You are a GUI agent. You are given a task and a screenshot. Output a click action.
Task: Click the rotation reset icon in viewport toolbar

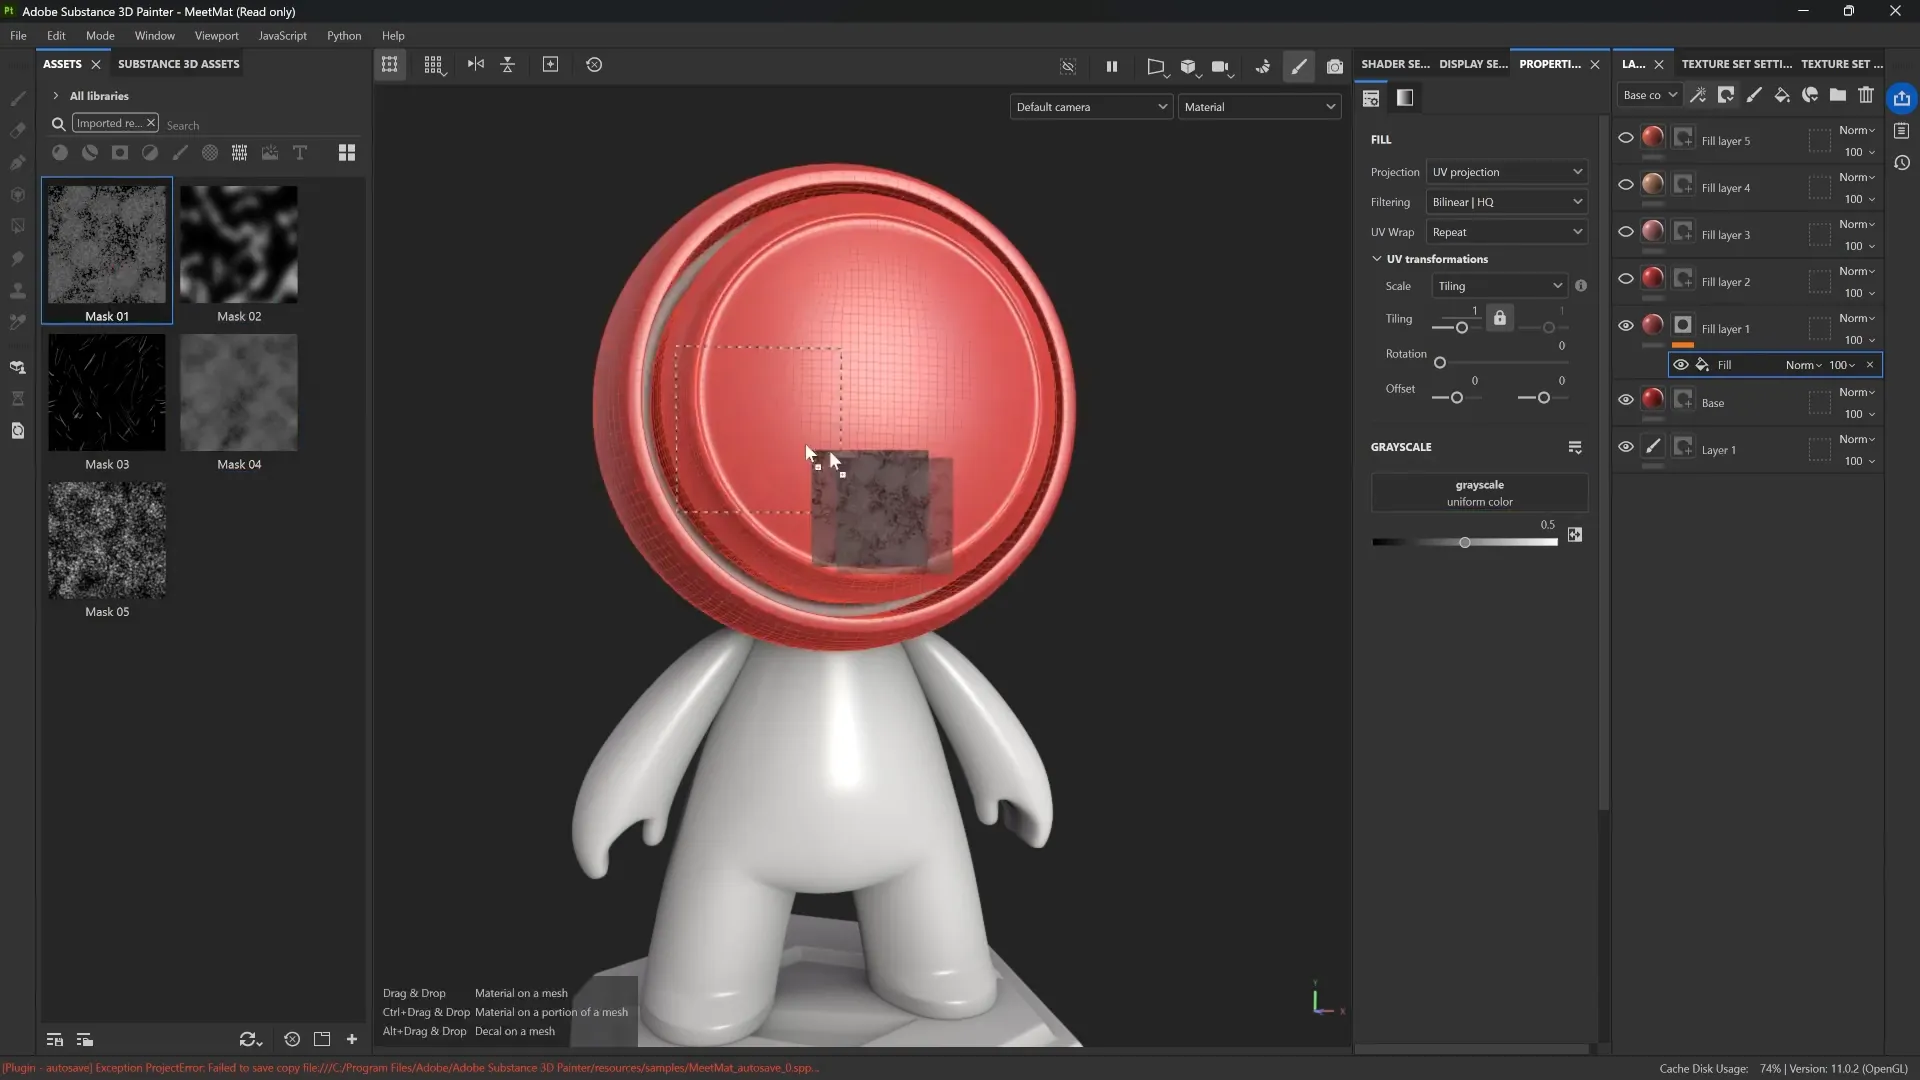594,65
